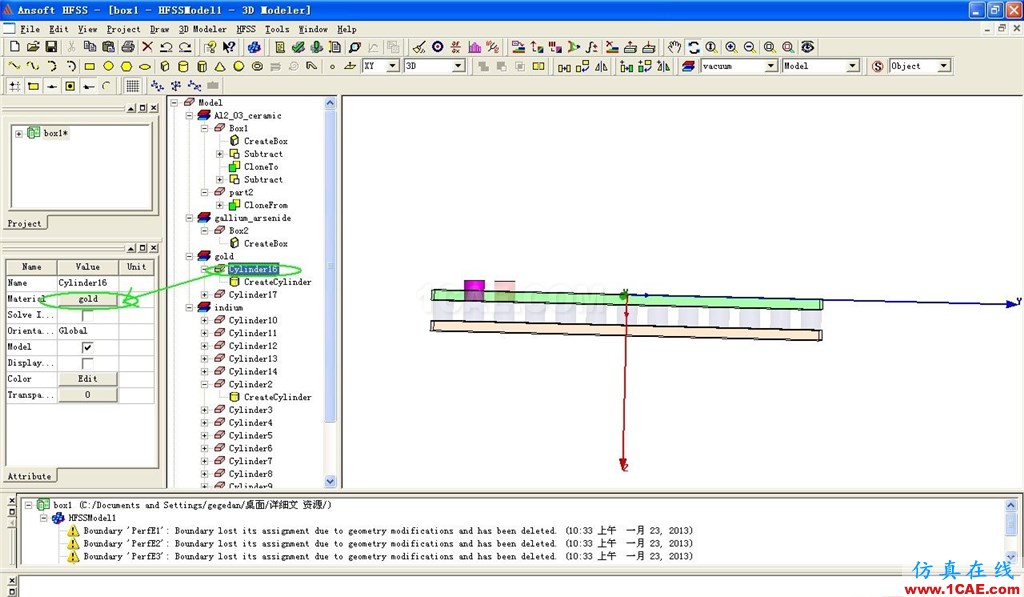
Task: Draw a regular polygon with hexagon tool
Action: [x=127, y=66]
